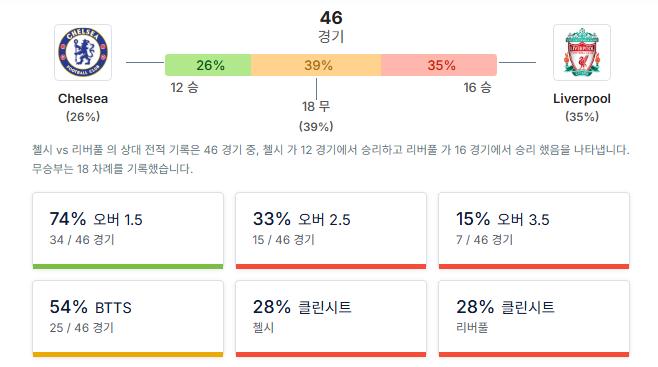Click the 16 승 label under red bar
The width and height of the screenshot is (658, 367).
(477, 88)
